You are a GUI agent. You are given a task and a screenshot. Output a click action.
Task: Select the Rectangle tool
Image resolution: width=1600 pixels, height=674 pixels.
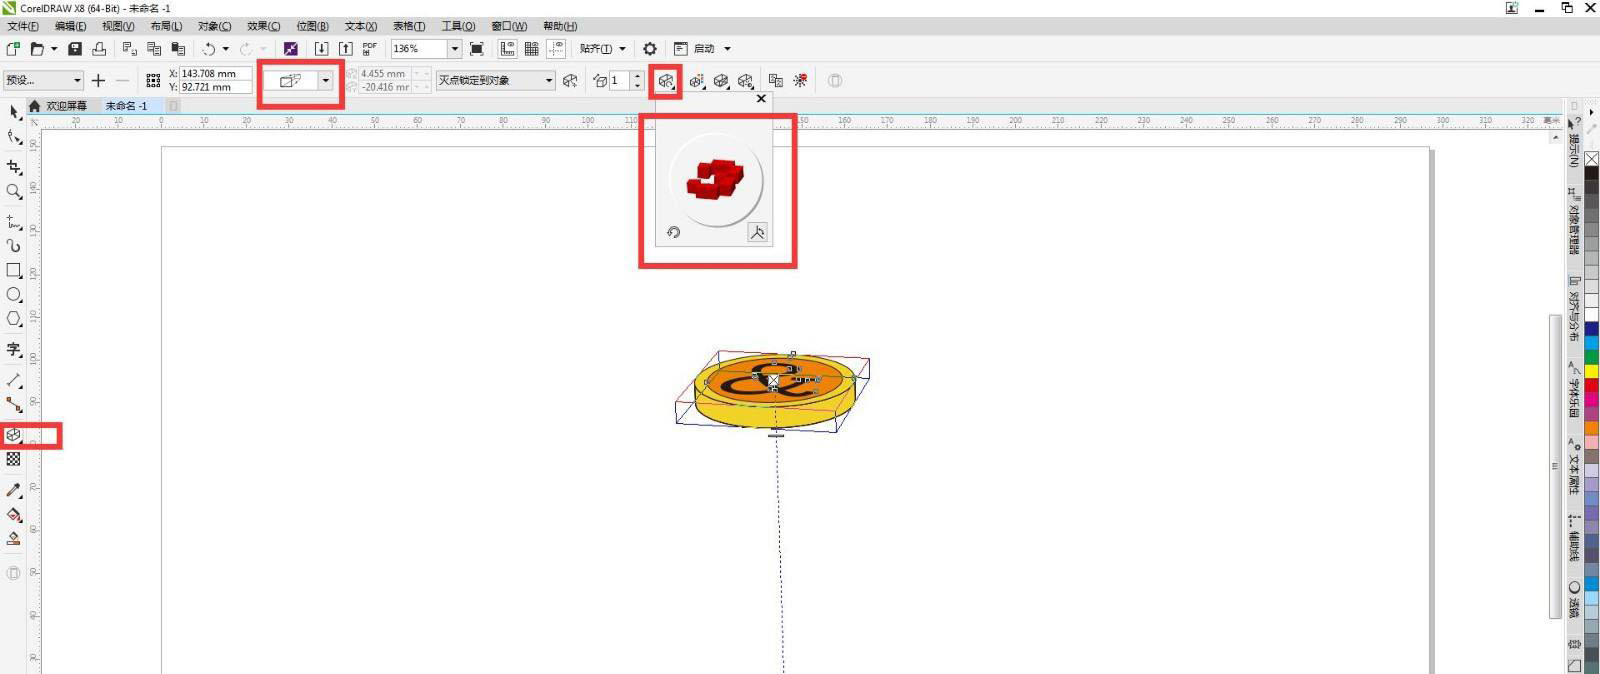click(x=13, y=270)
